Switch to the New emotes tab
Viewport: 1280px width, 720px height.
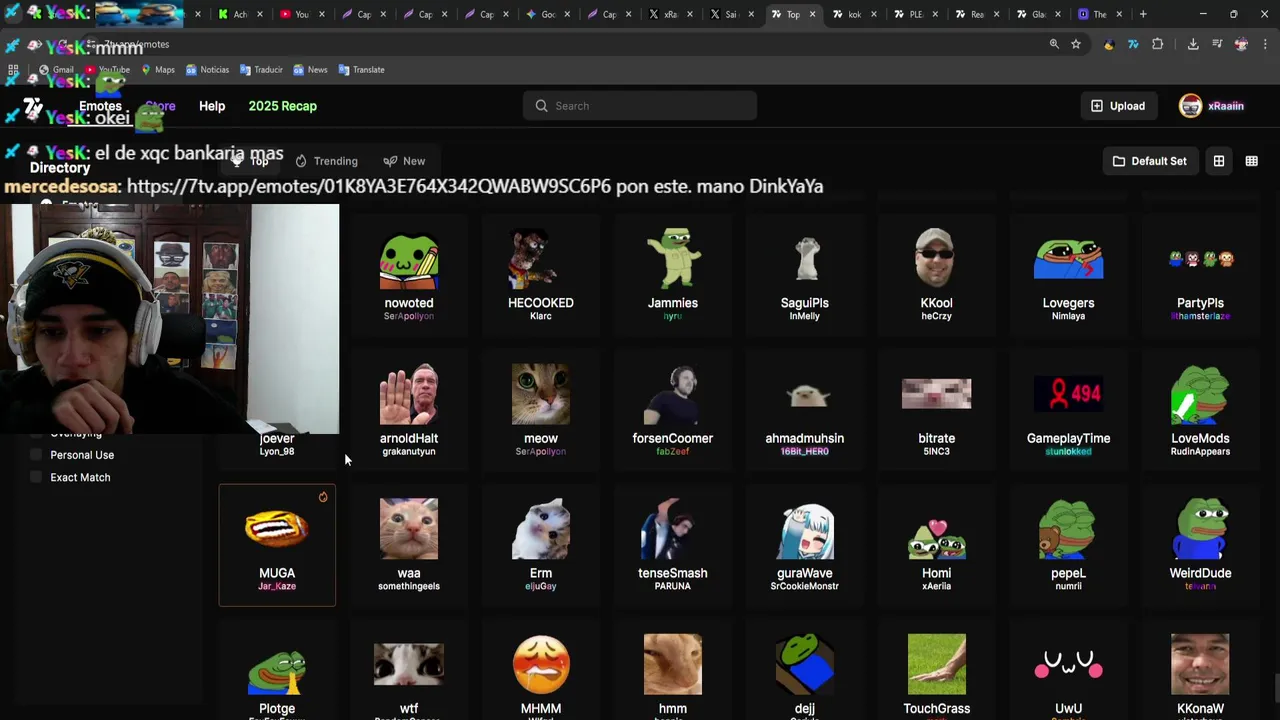(x=404, y=161)
